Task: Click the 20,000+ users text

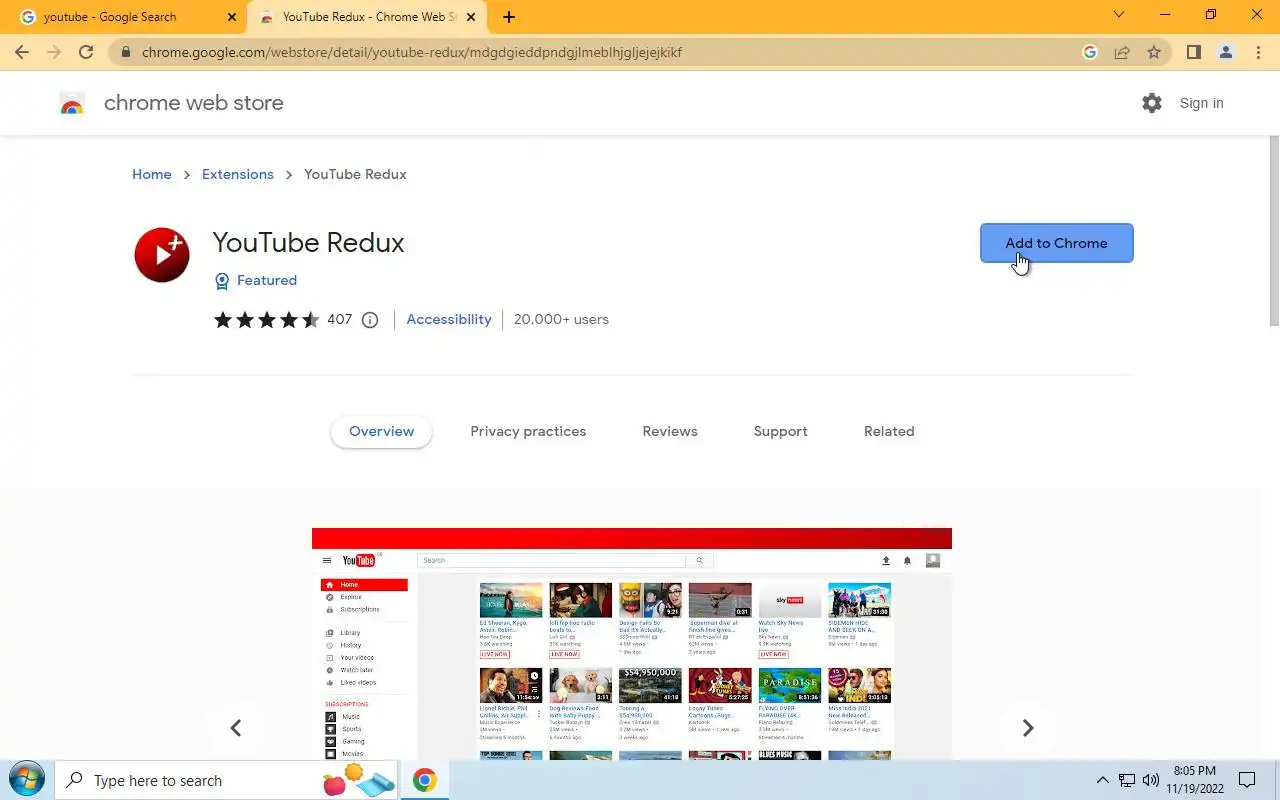Action: pyautogui.click(x=561, y=319)
